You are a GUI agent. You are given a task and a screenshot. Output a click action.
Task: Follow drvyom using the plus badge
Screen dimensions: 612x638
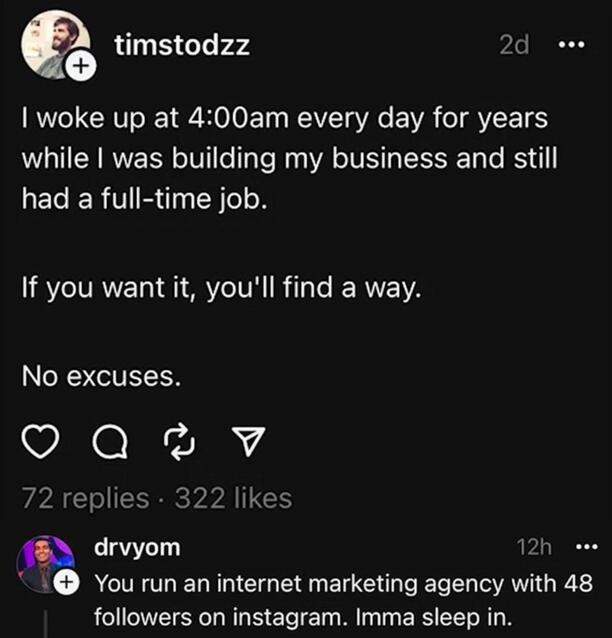(x=67, y=582)
